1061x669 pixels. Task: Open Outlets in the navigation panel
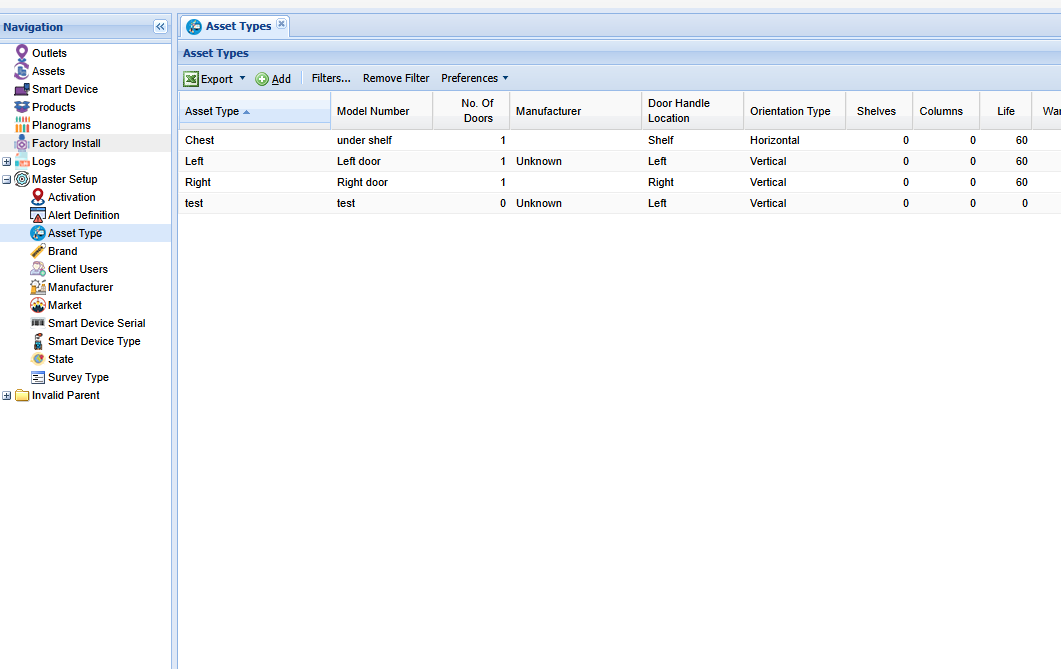click(48, 52)
